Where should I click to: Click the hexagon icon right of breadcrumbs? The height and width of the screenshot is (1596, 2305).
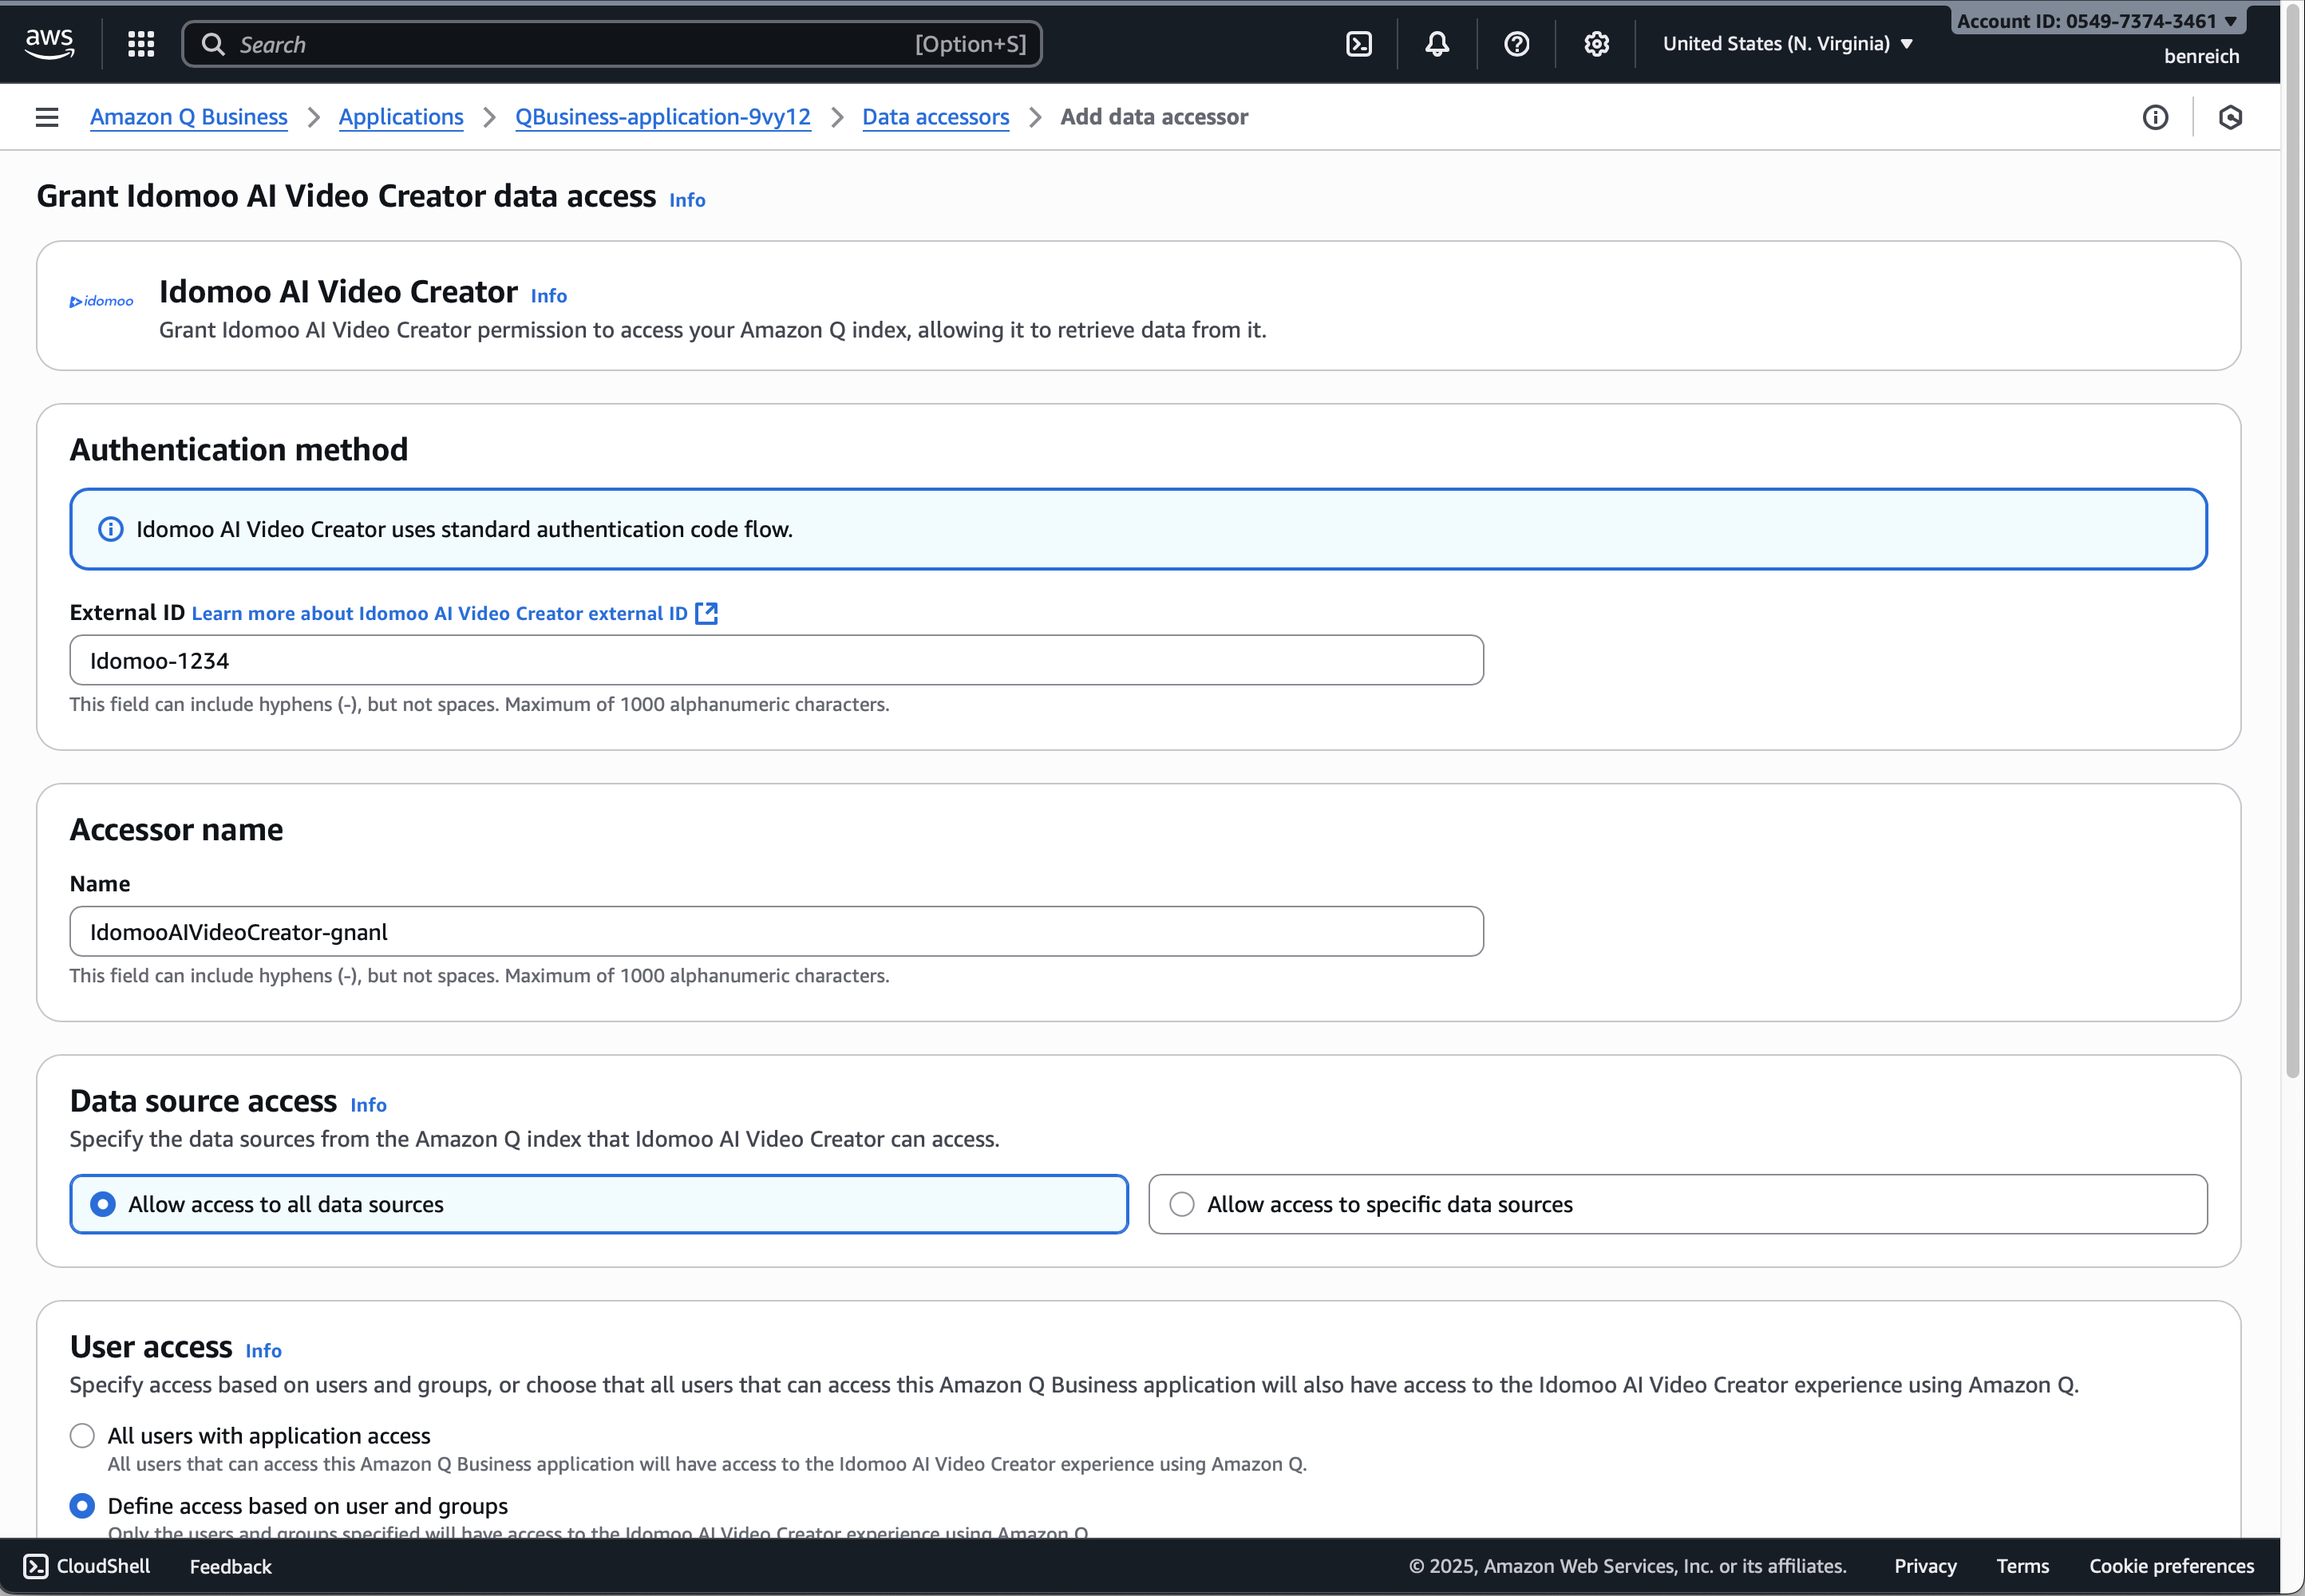pyautogui.click(x=2229, y=117)
